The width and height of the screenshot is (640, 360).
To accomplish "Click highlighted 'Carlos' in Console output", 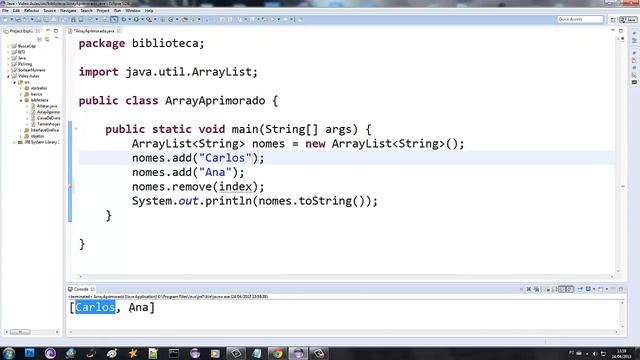I will [95, 307].
